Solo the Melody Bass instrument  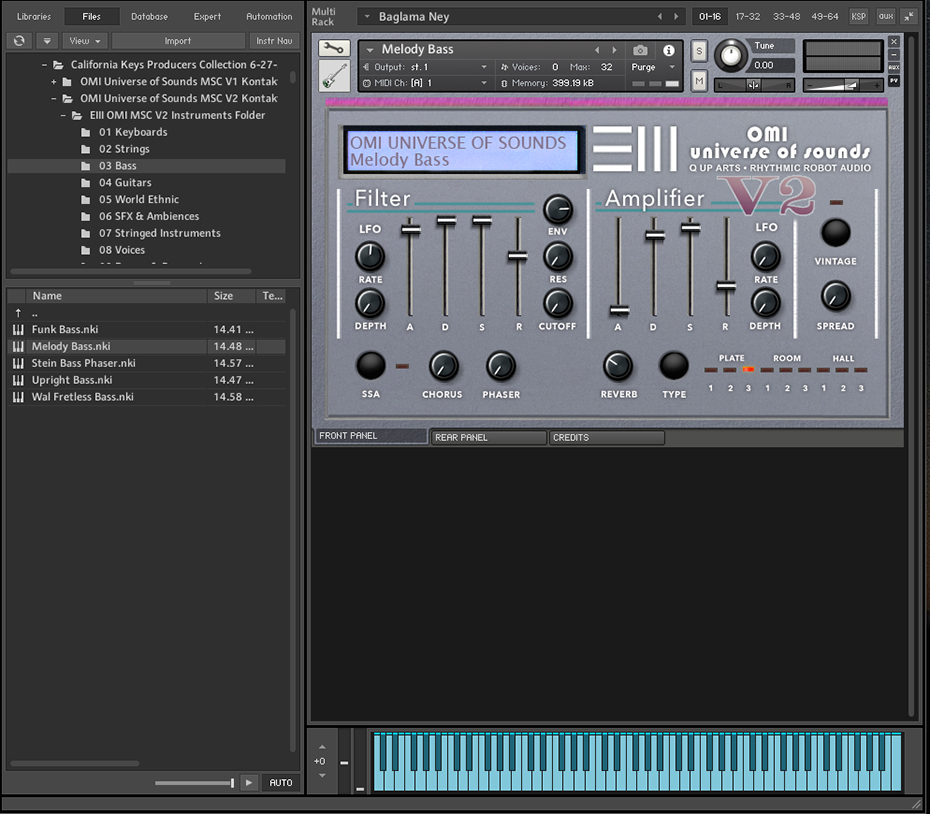[699, 51]
